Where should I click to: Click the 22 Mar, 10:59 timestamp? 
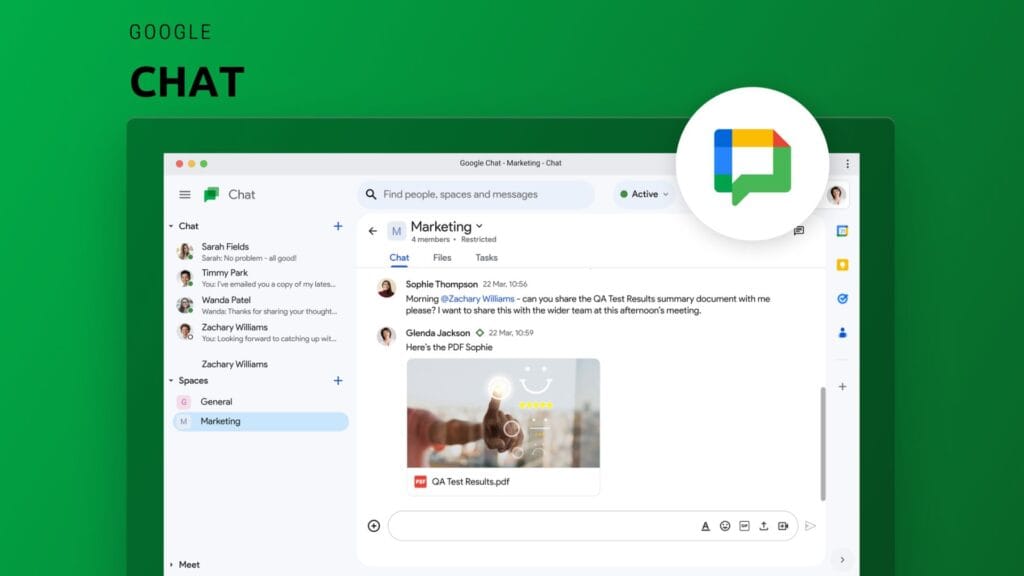pos(511,332)
